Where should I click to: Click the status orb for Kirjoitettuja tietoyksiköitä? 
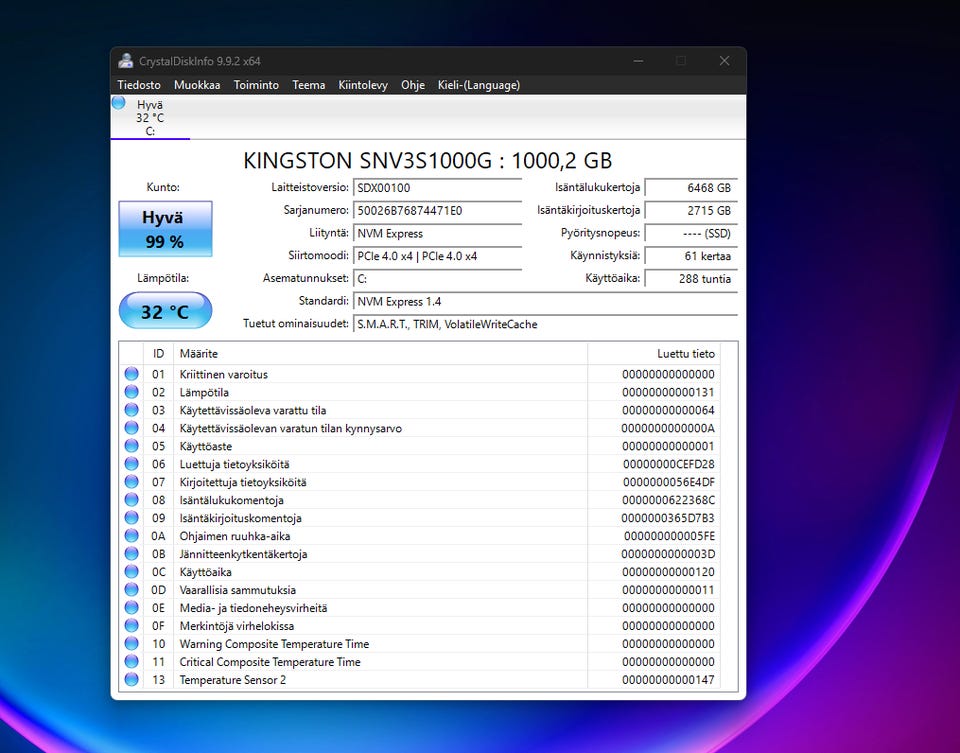131,482
